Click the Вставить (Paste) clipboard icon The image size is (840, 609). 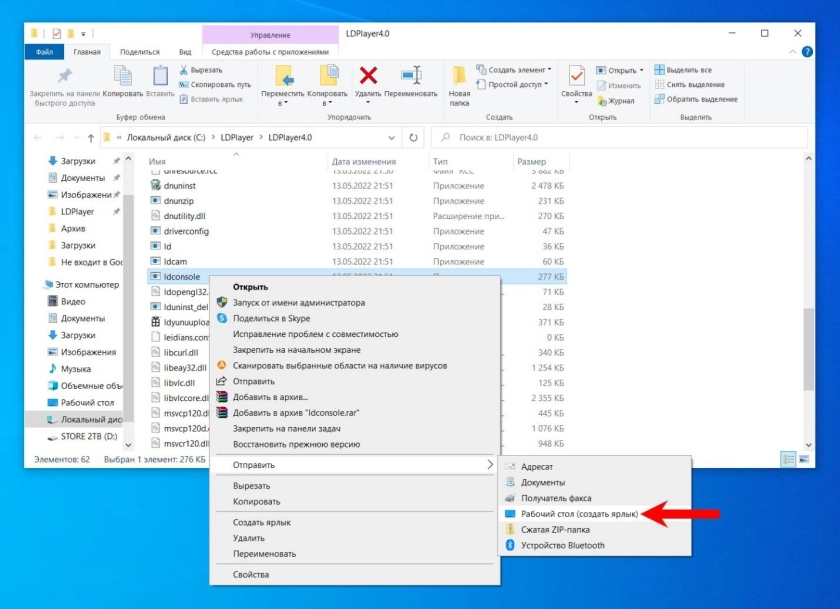click(x=160, y=77)
